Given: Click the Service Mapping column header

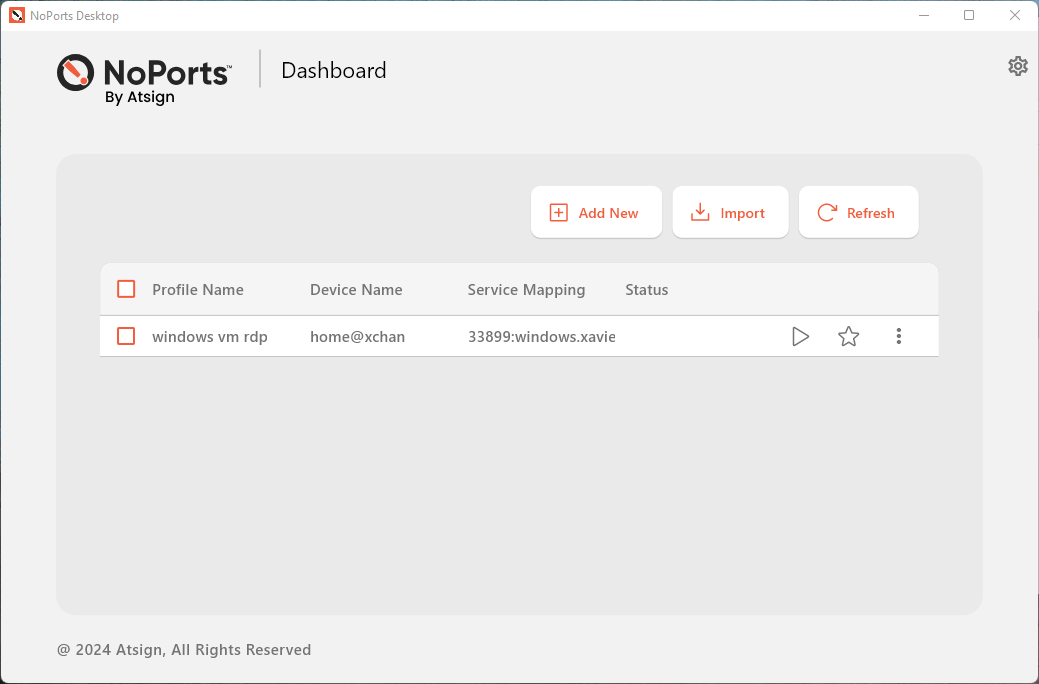Looking at the screenshot, I should (x=526, y=290).
